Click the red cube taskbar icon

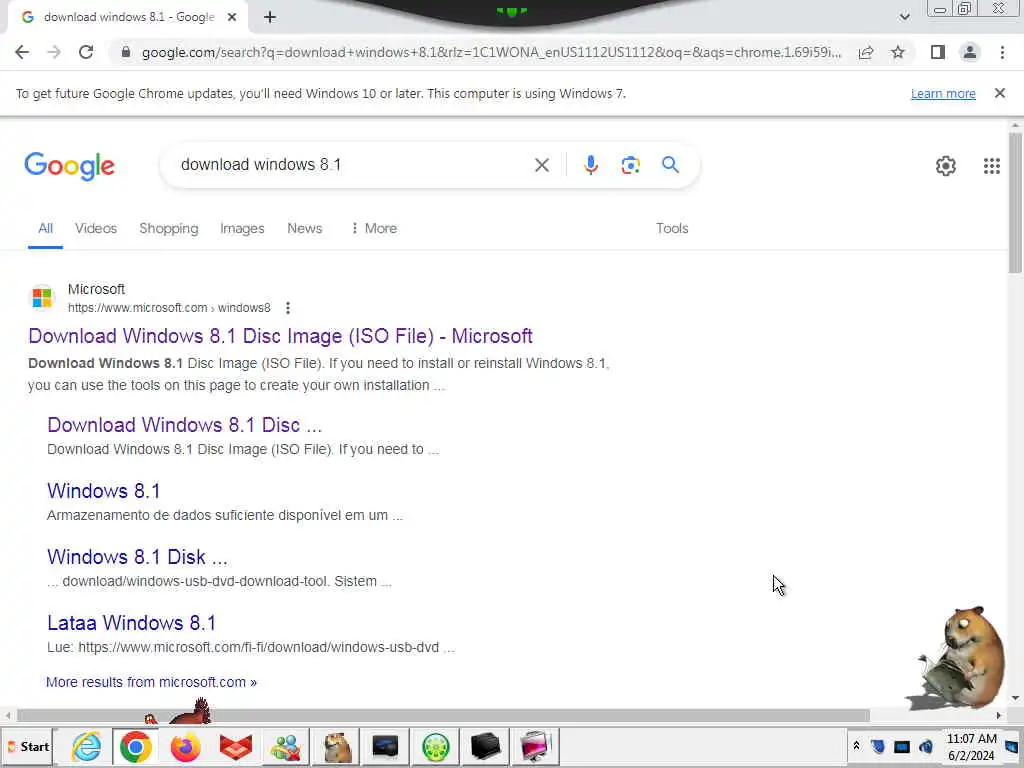[236, 746]
